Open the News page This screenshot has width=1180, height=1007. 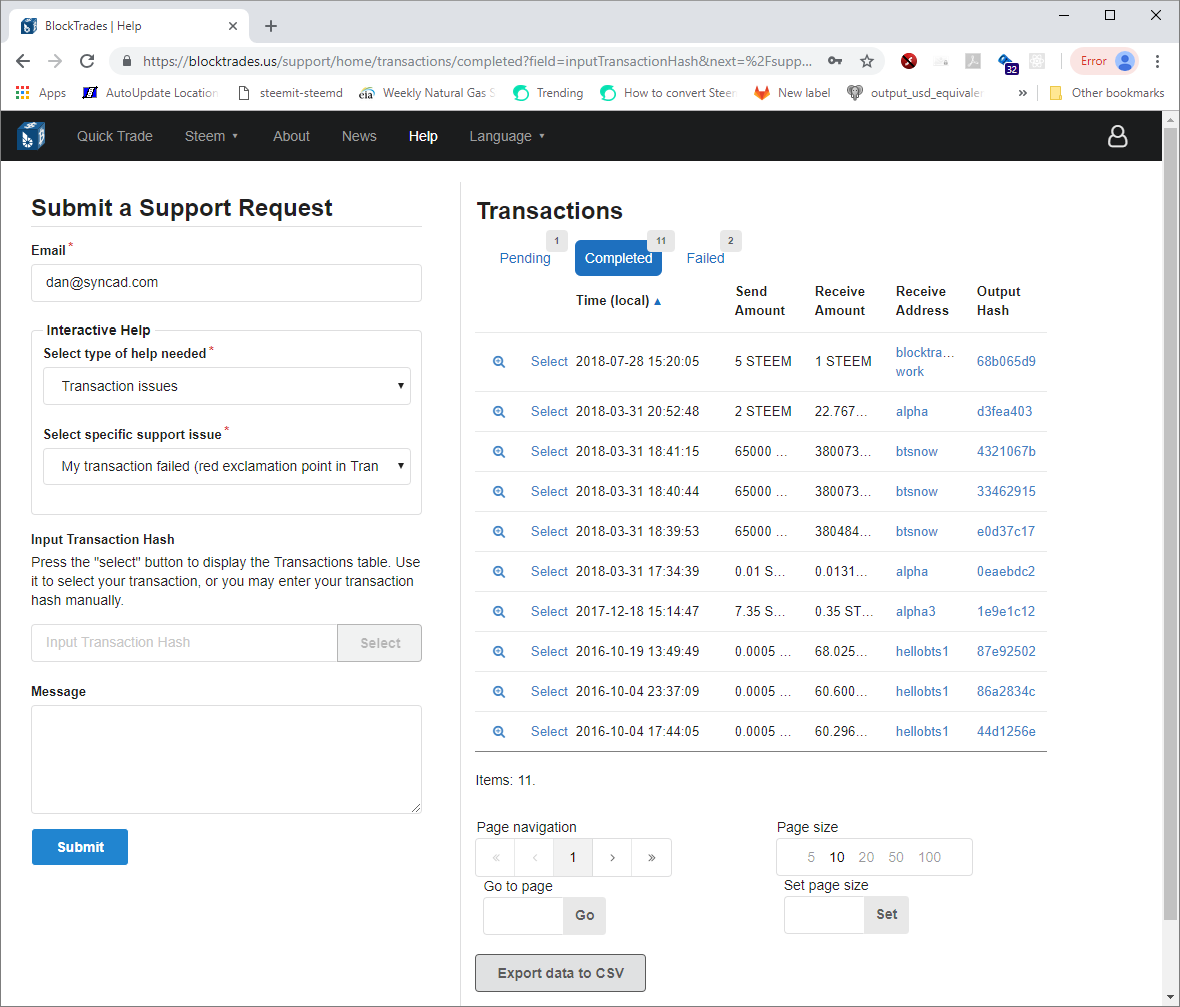(x=359, y=136)
